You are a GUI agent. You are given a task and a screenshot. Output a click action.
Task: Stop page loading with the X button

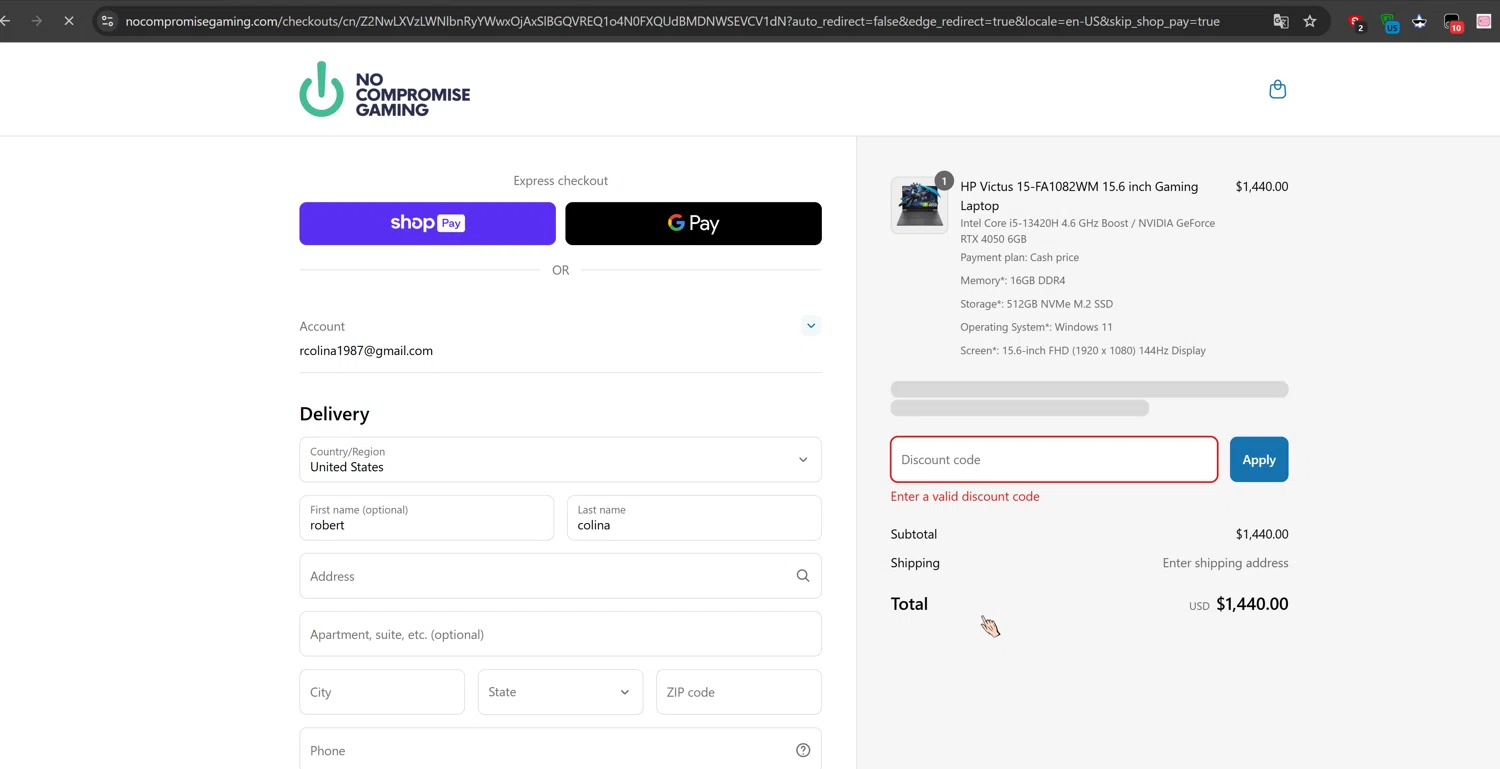pyautogui.click(x=69, y=20)
